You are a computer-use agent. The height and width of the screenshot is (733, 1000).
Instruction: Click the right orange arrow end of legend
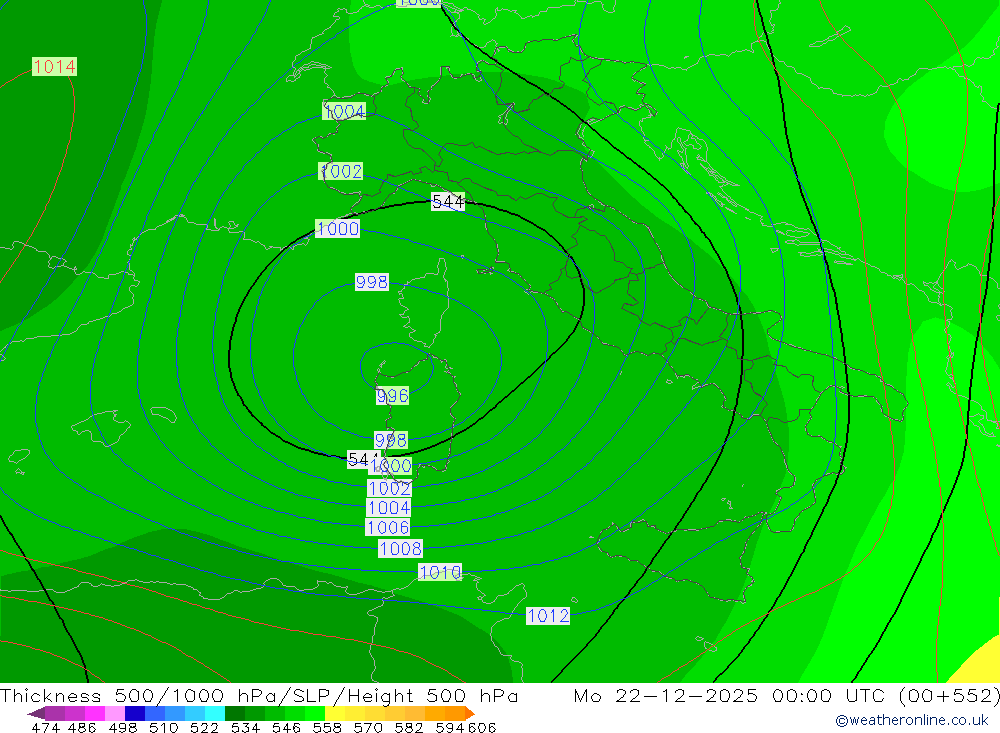tap(469, 713)
